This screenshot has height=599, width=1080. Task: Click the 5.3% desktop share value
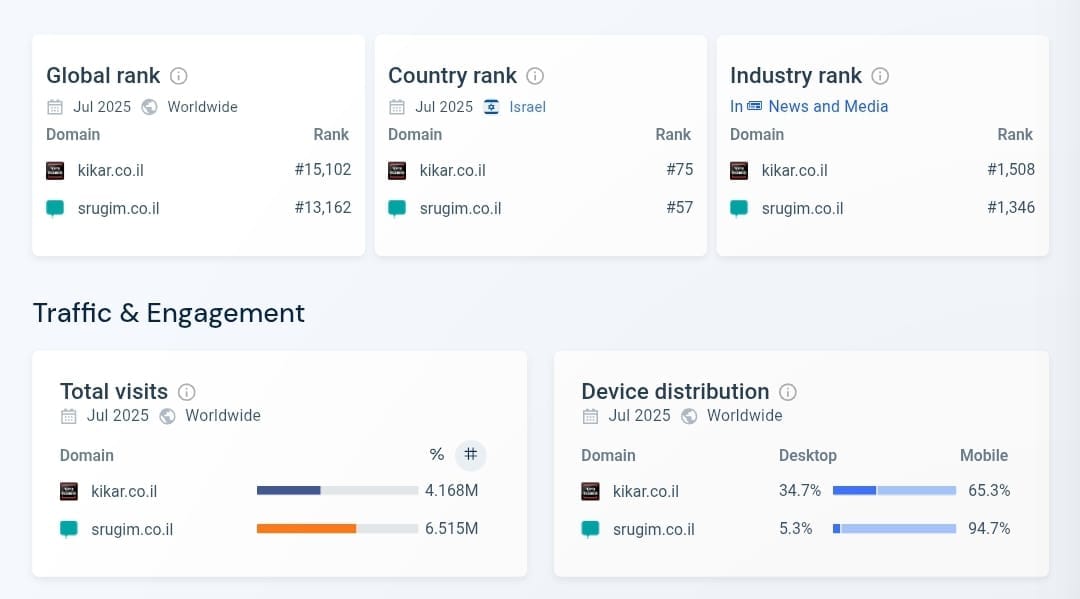pyautogui.click(x=796, y=528)
